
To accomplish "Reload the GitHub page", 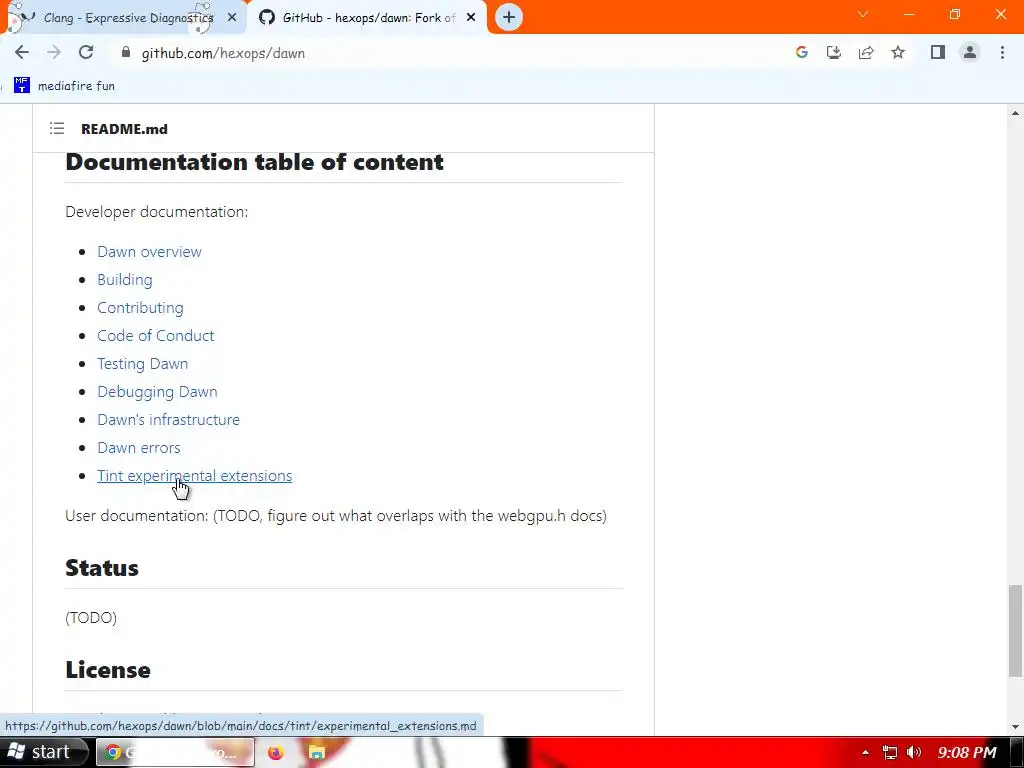I will pyautogui.click(x=86, y=53).
